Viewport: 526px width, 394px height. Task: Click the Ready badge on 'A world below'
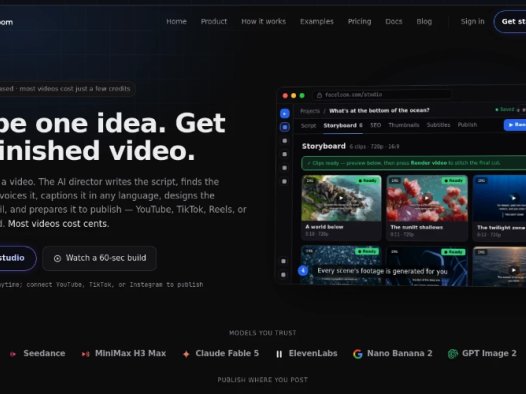[368, 181]
